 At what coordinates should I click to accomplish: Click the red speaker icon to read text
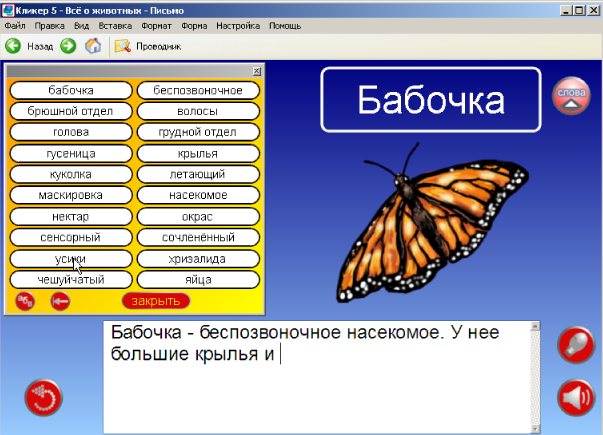coord(575,398)
